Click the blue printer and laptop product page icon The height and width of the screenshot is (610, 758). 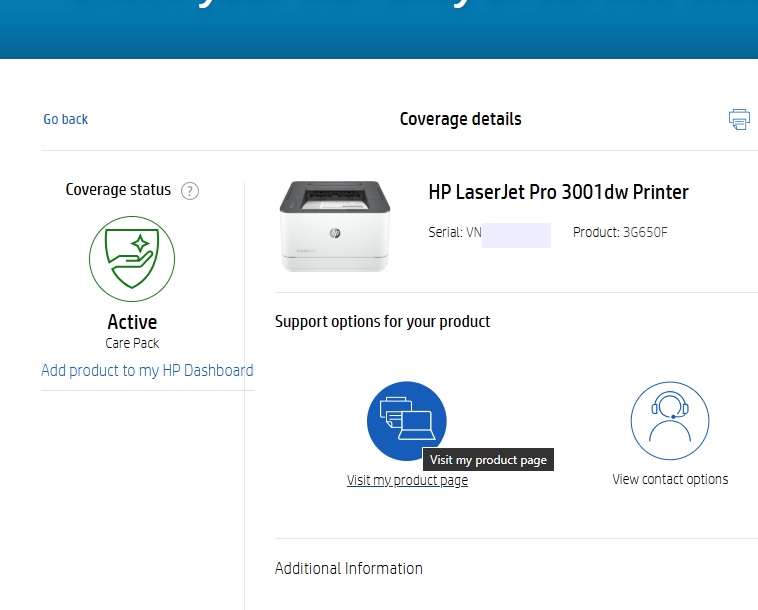pos(407,421)
